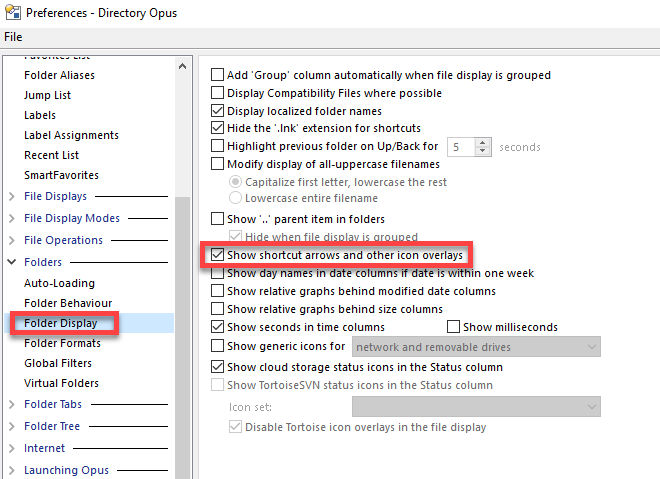Open network and removable drives dropdown

pos(476,347)
